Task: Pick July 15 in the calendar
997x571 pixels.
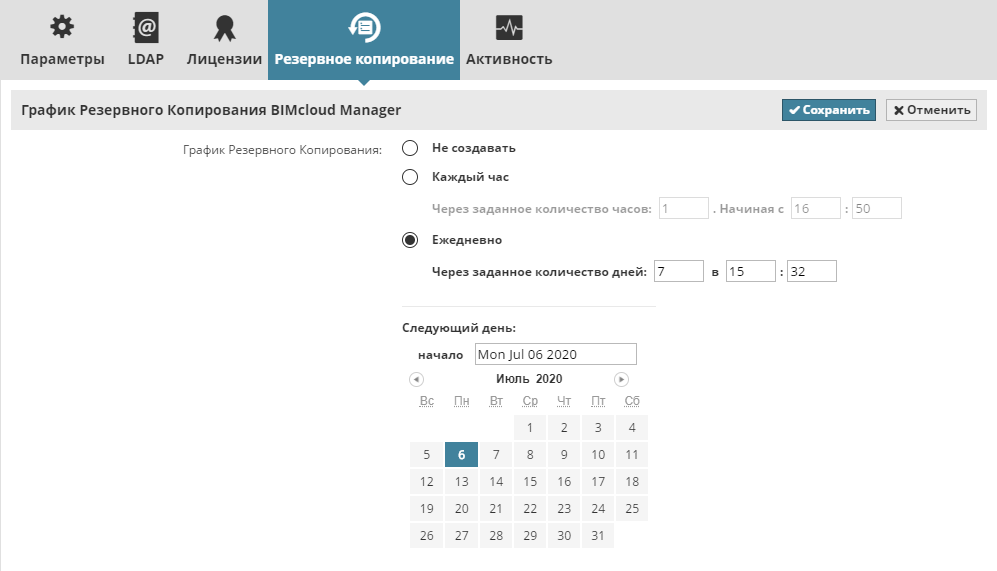Action: coord(530,481)
